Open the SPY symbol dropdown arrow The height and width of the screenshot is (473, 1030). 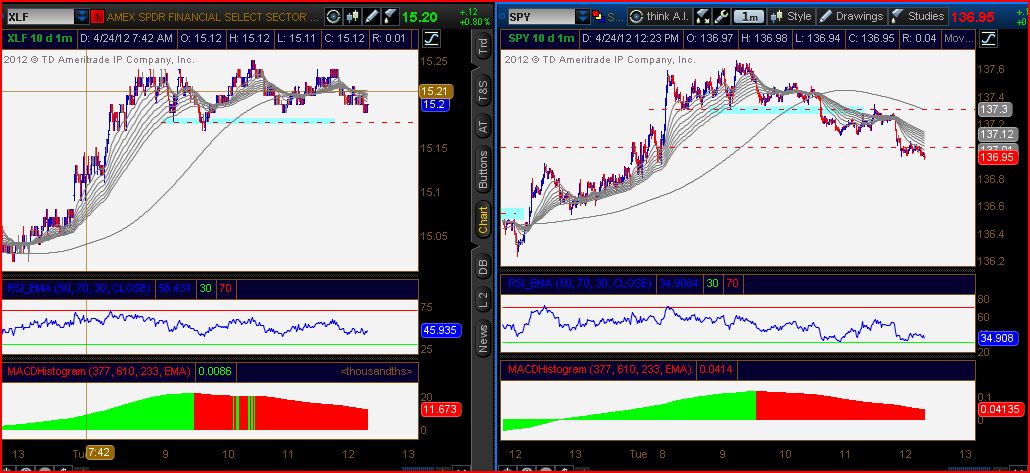click(582, 16)
